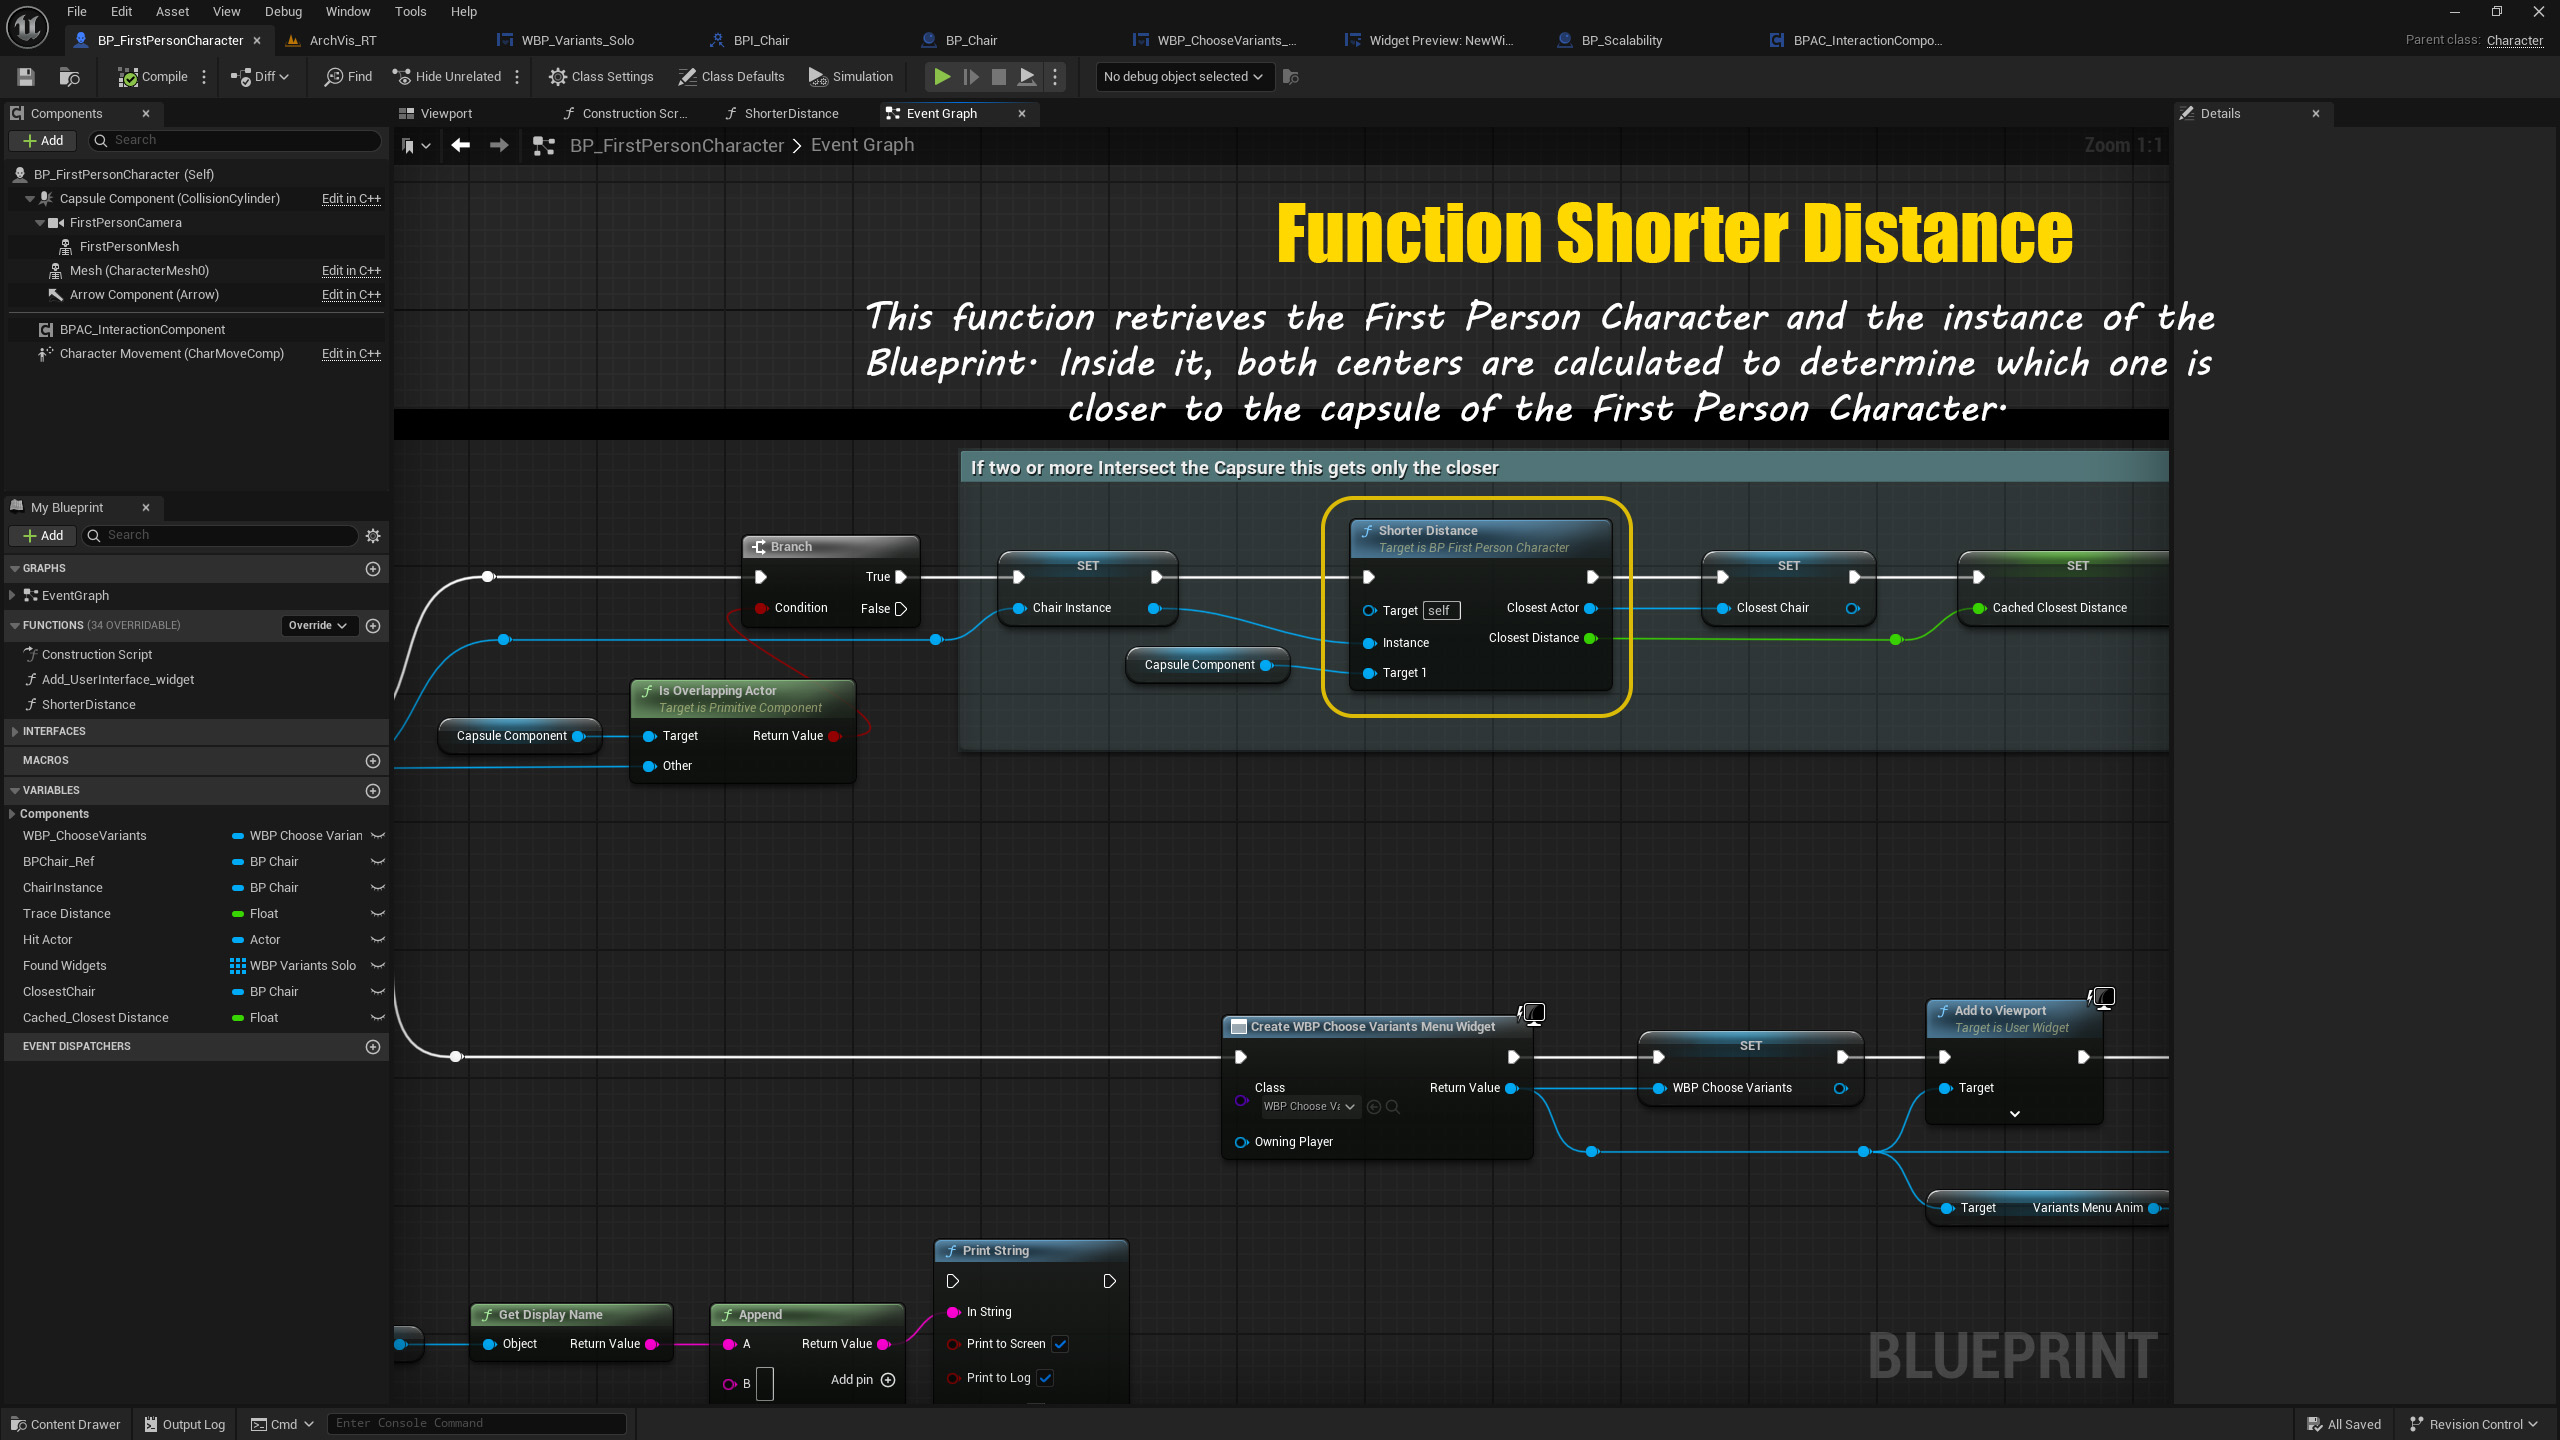Click the Compile button icon
This screenshot has width=2560, height=1440.
click(128, 77)
